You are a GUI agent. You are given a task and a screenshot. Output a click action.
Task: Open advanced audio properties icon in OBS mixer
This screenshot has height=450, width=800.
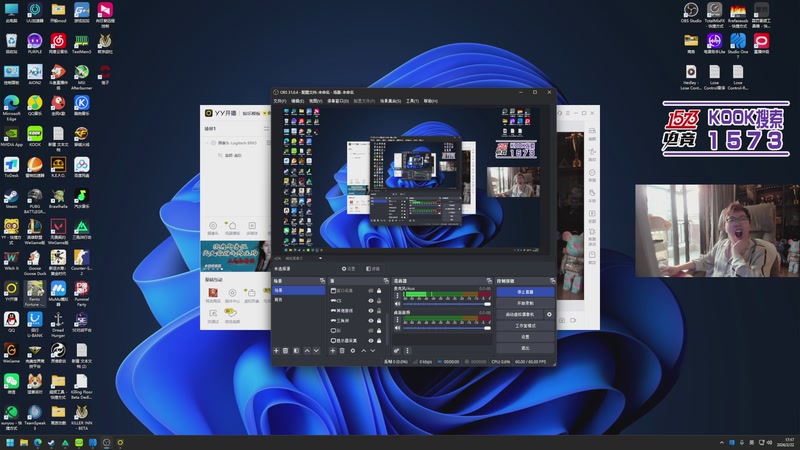click(396, 351)
